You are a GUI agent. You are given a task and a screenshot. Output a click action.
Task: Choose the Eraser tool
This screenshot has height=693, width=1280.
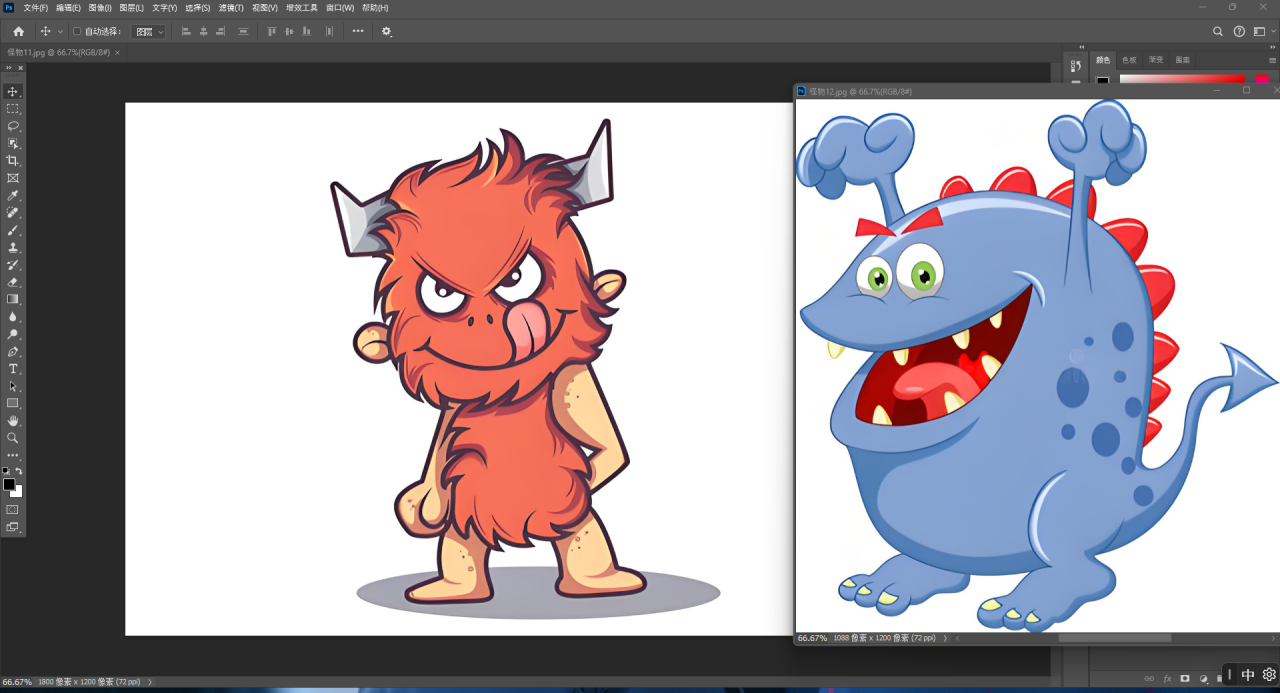[13, 283]
